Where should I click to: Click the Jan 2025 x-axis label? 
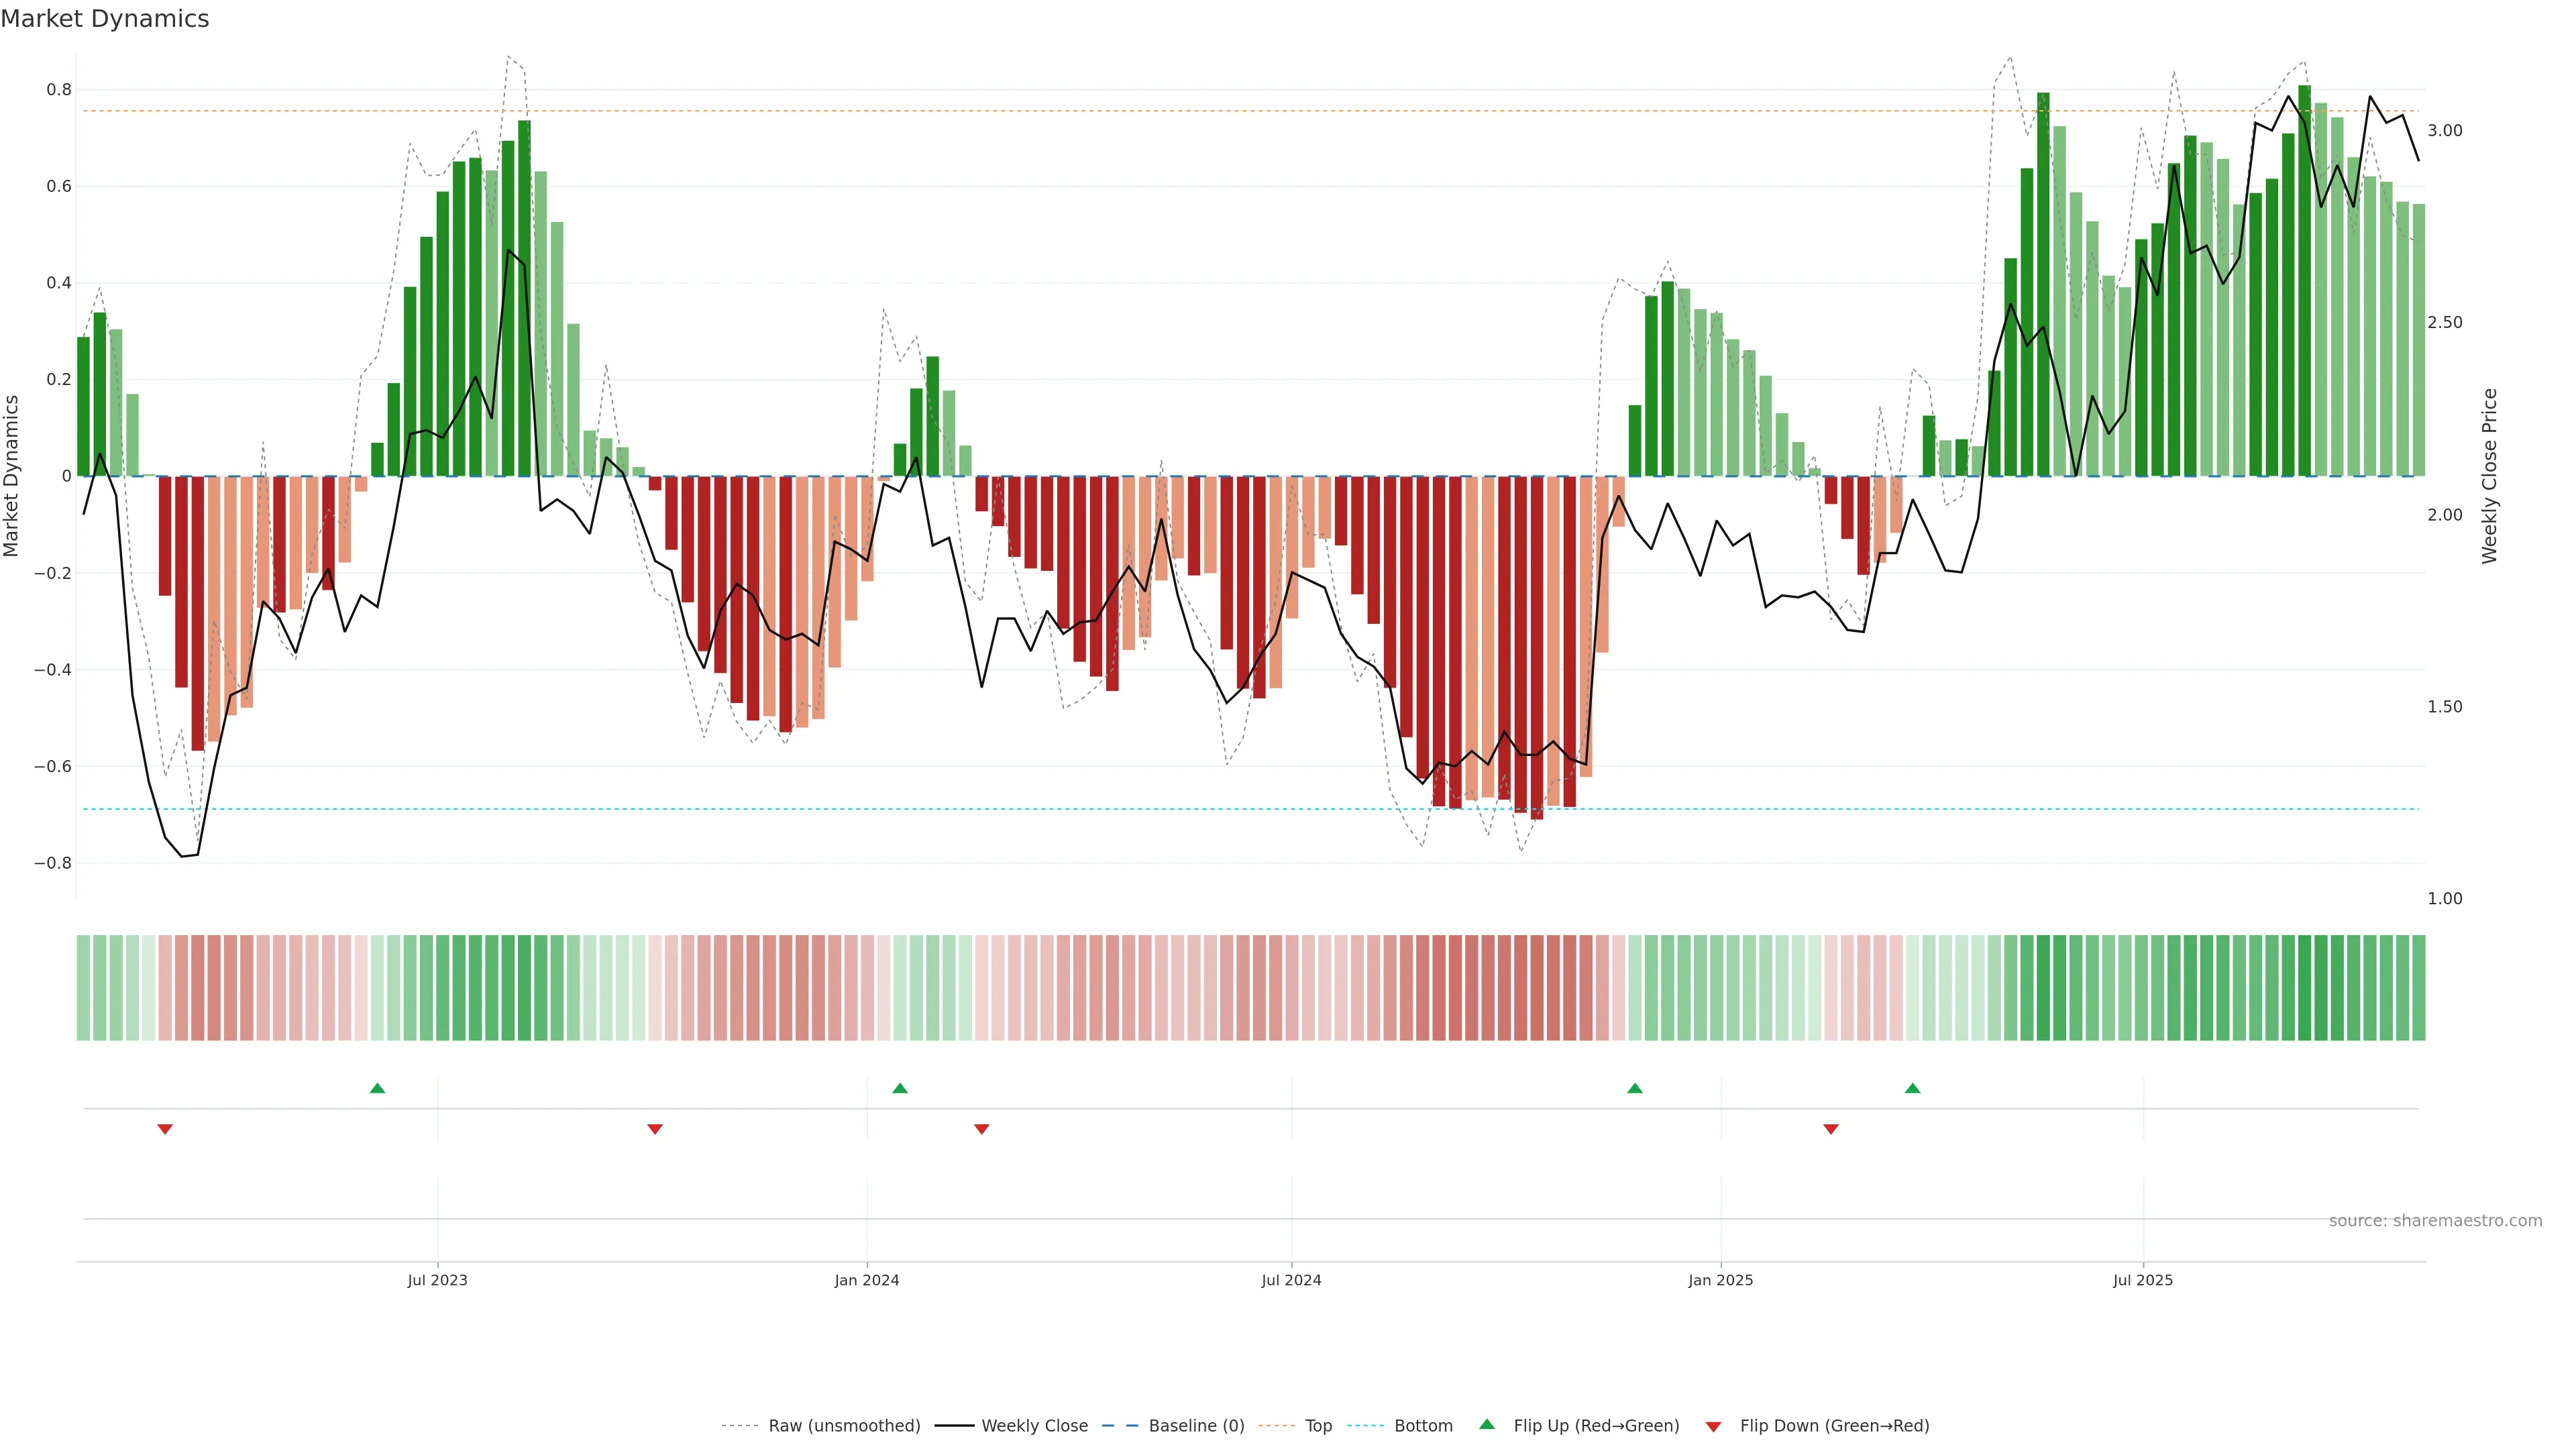click(x=1720, y=1280)
